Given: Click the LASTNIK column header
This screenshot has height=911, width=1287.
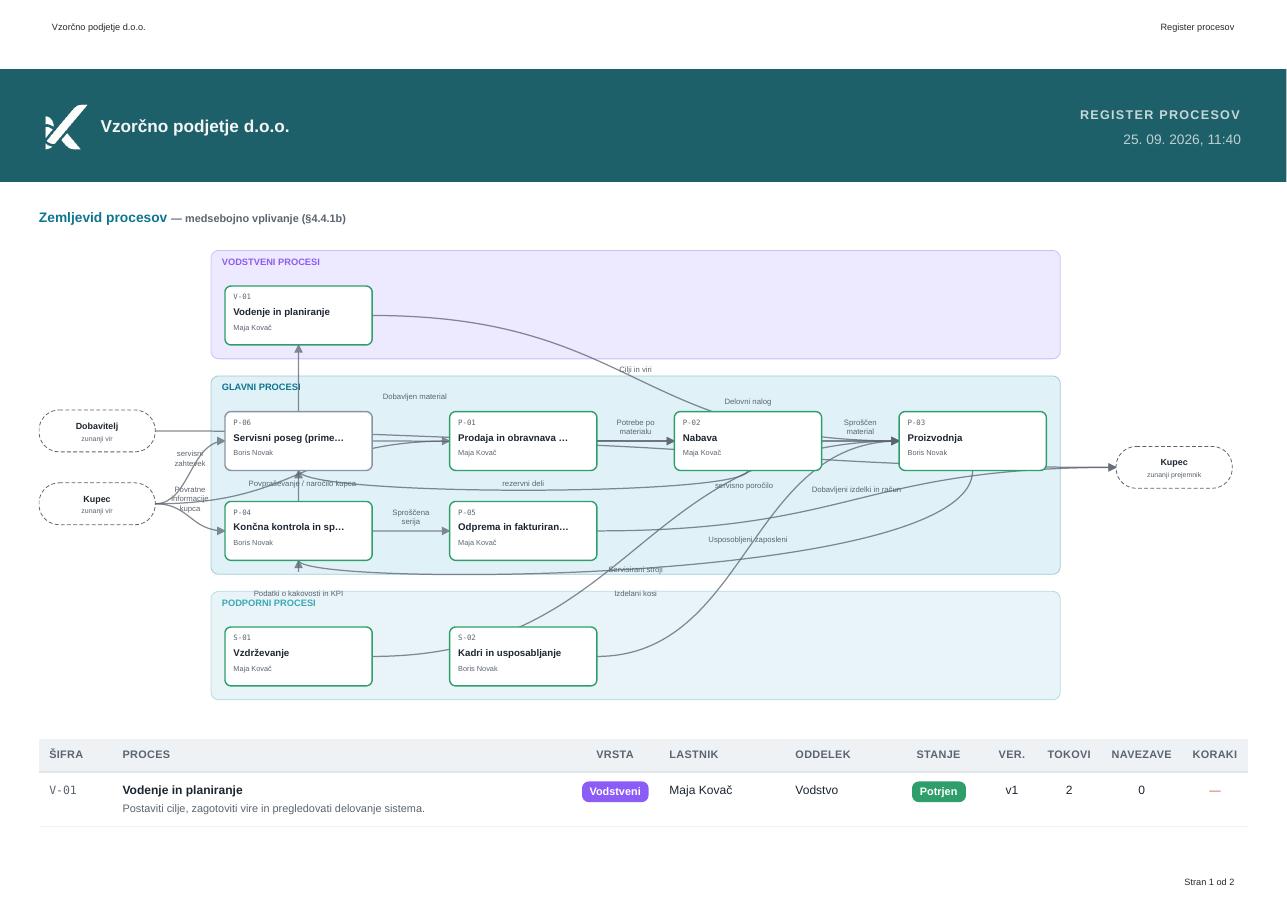Looking at the screenshot, I should 694,754.
